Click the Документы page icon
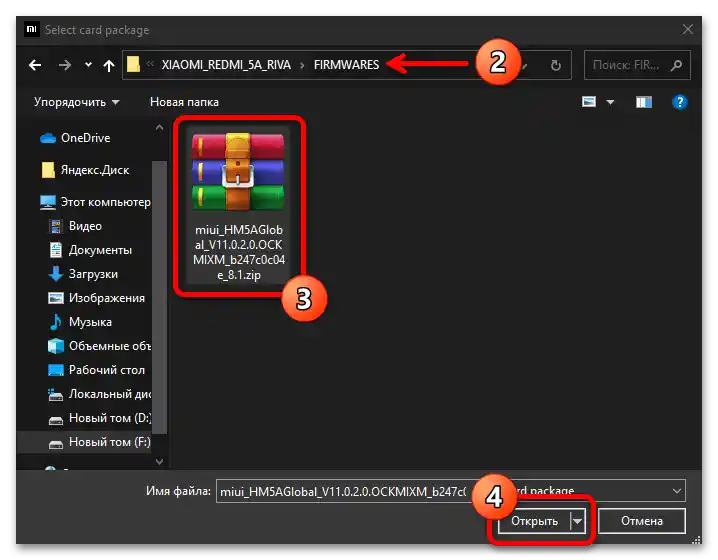 click(x=56, y=250)
